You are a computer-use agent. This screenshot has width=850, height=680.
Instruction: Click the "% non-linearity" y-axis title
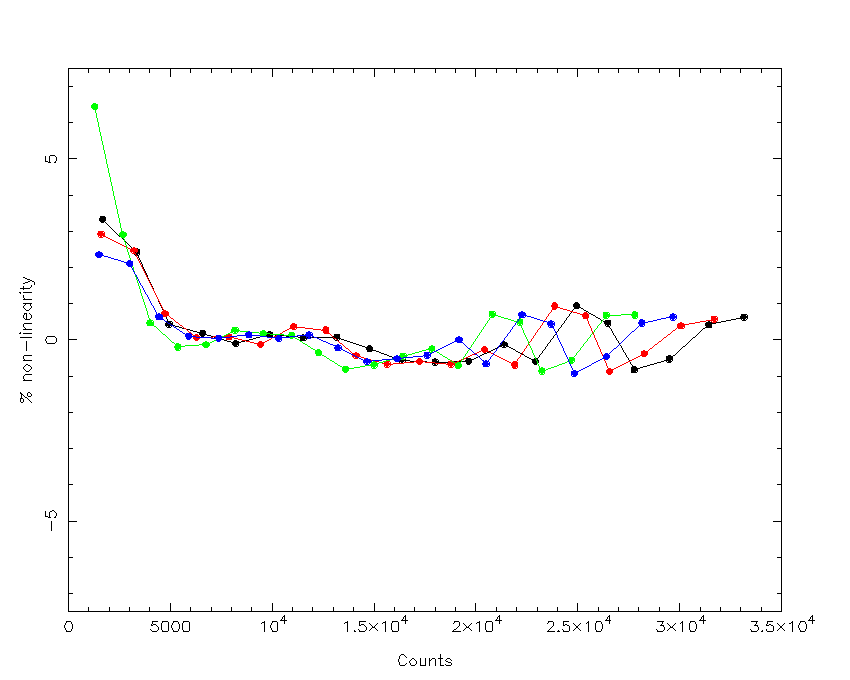[x=29, y=339]
